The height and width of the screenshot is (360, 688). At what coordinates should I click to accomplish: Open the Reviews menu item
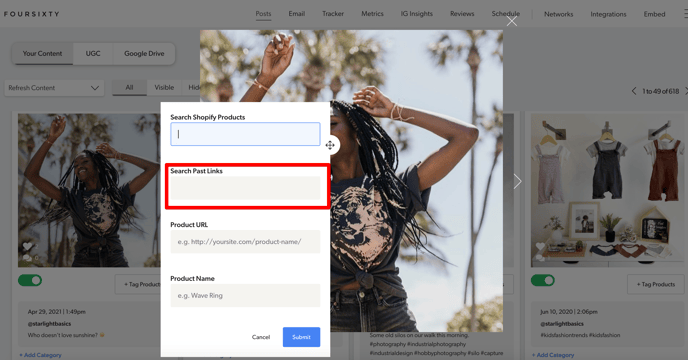pyautogui.click(x=462, y=14)
